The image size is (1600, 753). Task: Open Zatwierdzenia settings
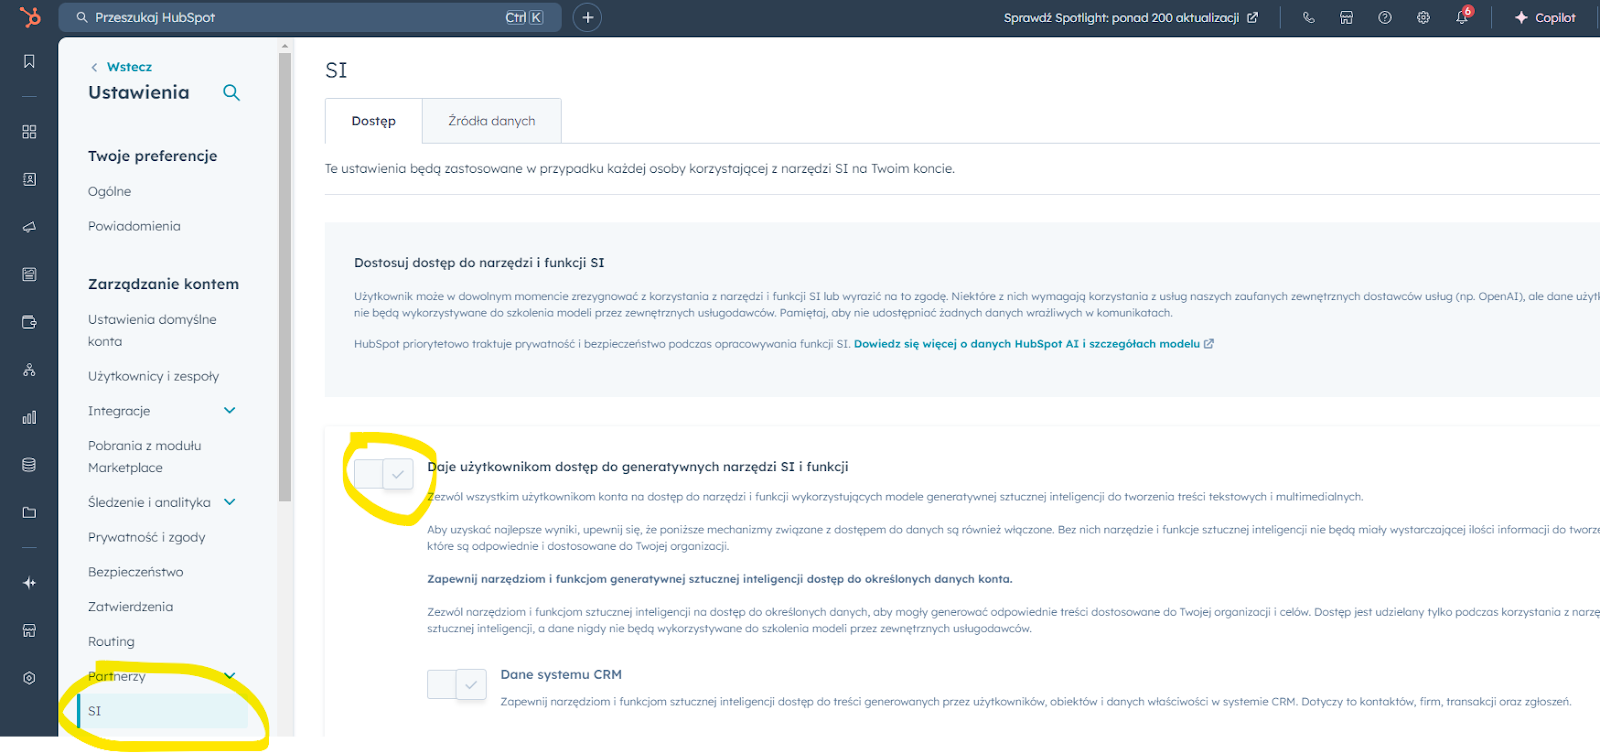point(130,607)
